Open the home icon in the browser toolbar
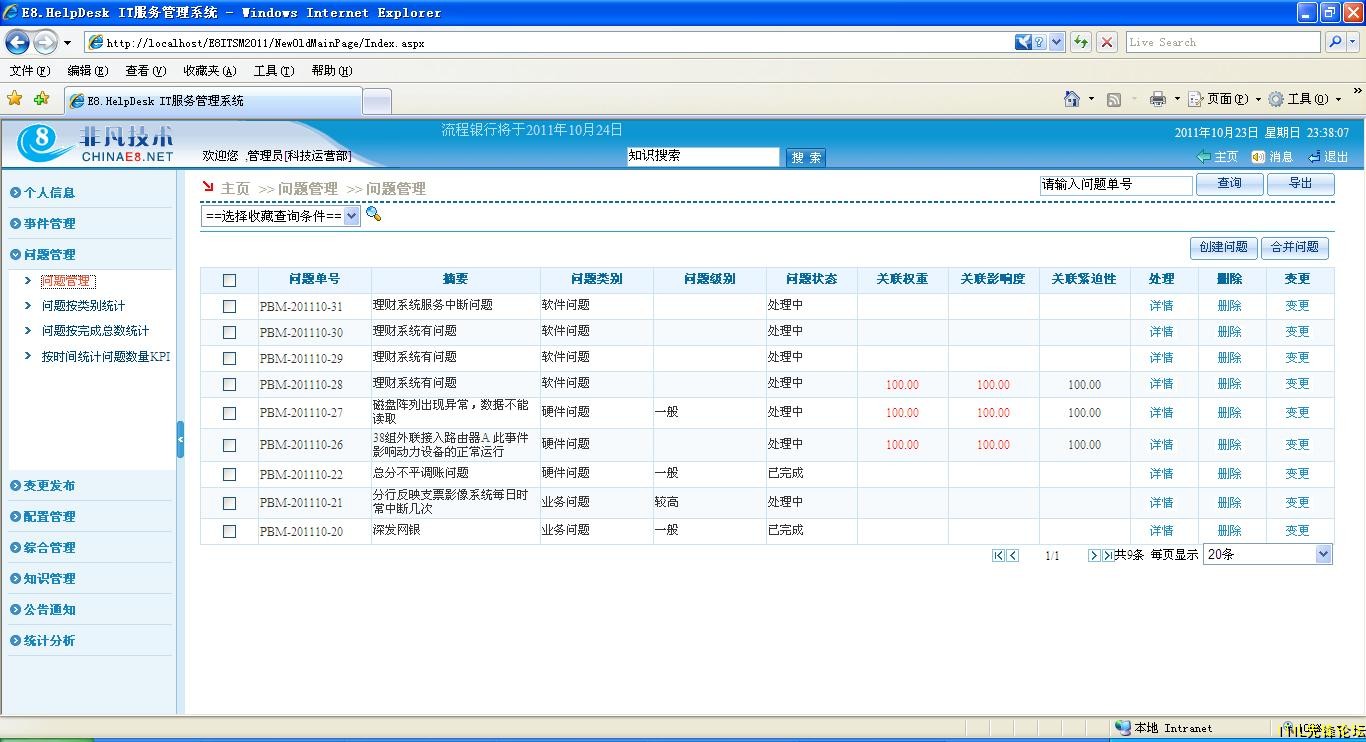 coord(1072,99)
